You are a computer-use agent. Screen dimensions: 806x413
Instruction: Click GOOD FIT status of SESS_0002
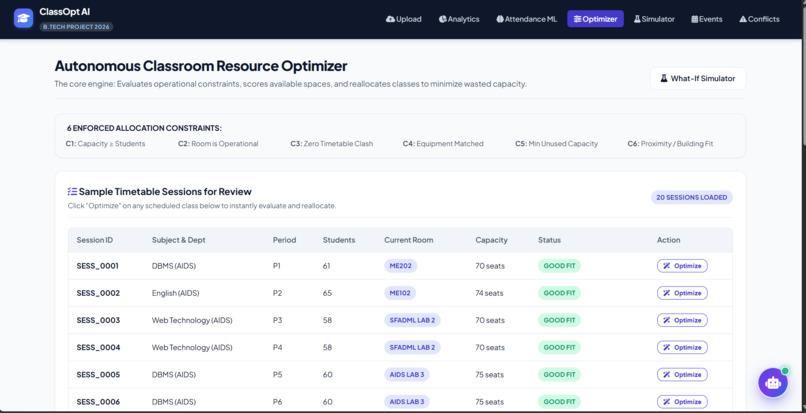click(x=559, y=293)
